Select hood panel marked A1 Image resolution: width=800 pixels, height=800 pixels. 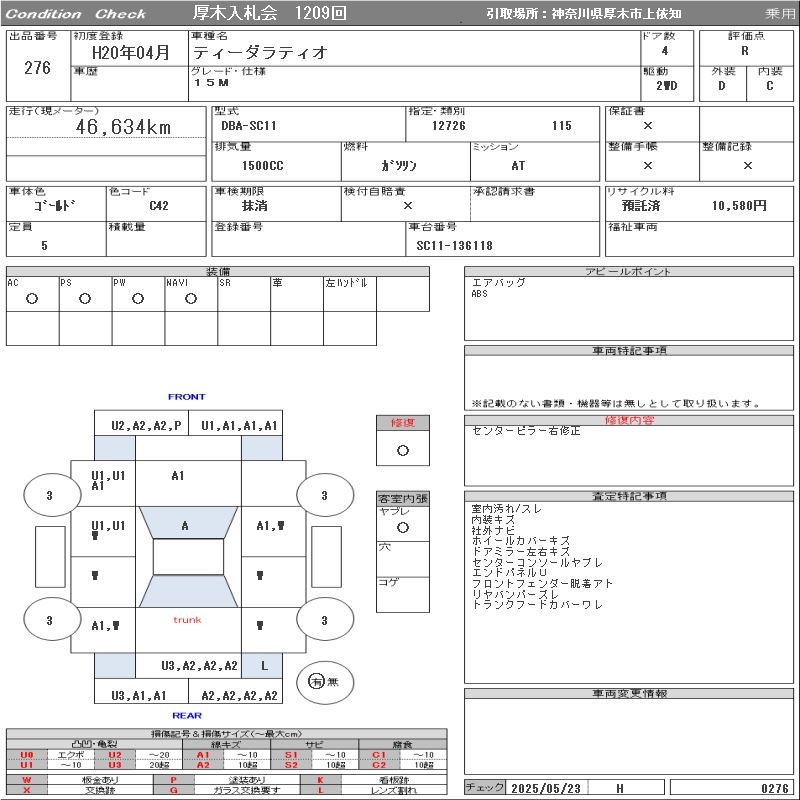point(178,476)
